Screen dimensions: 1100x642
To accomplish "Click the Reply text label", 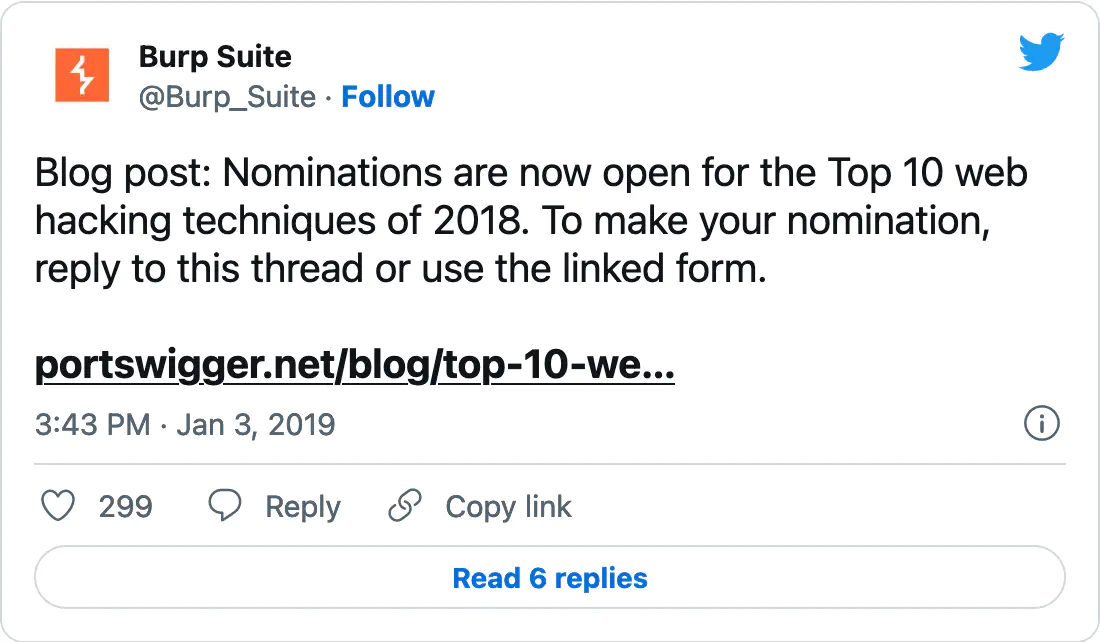I will pos(303,507).
